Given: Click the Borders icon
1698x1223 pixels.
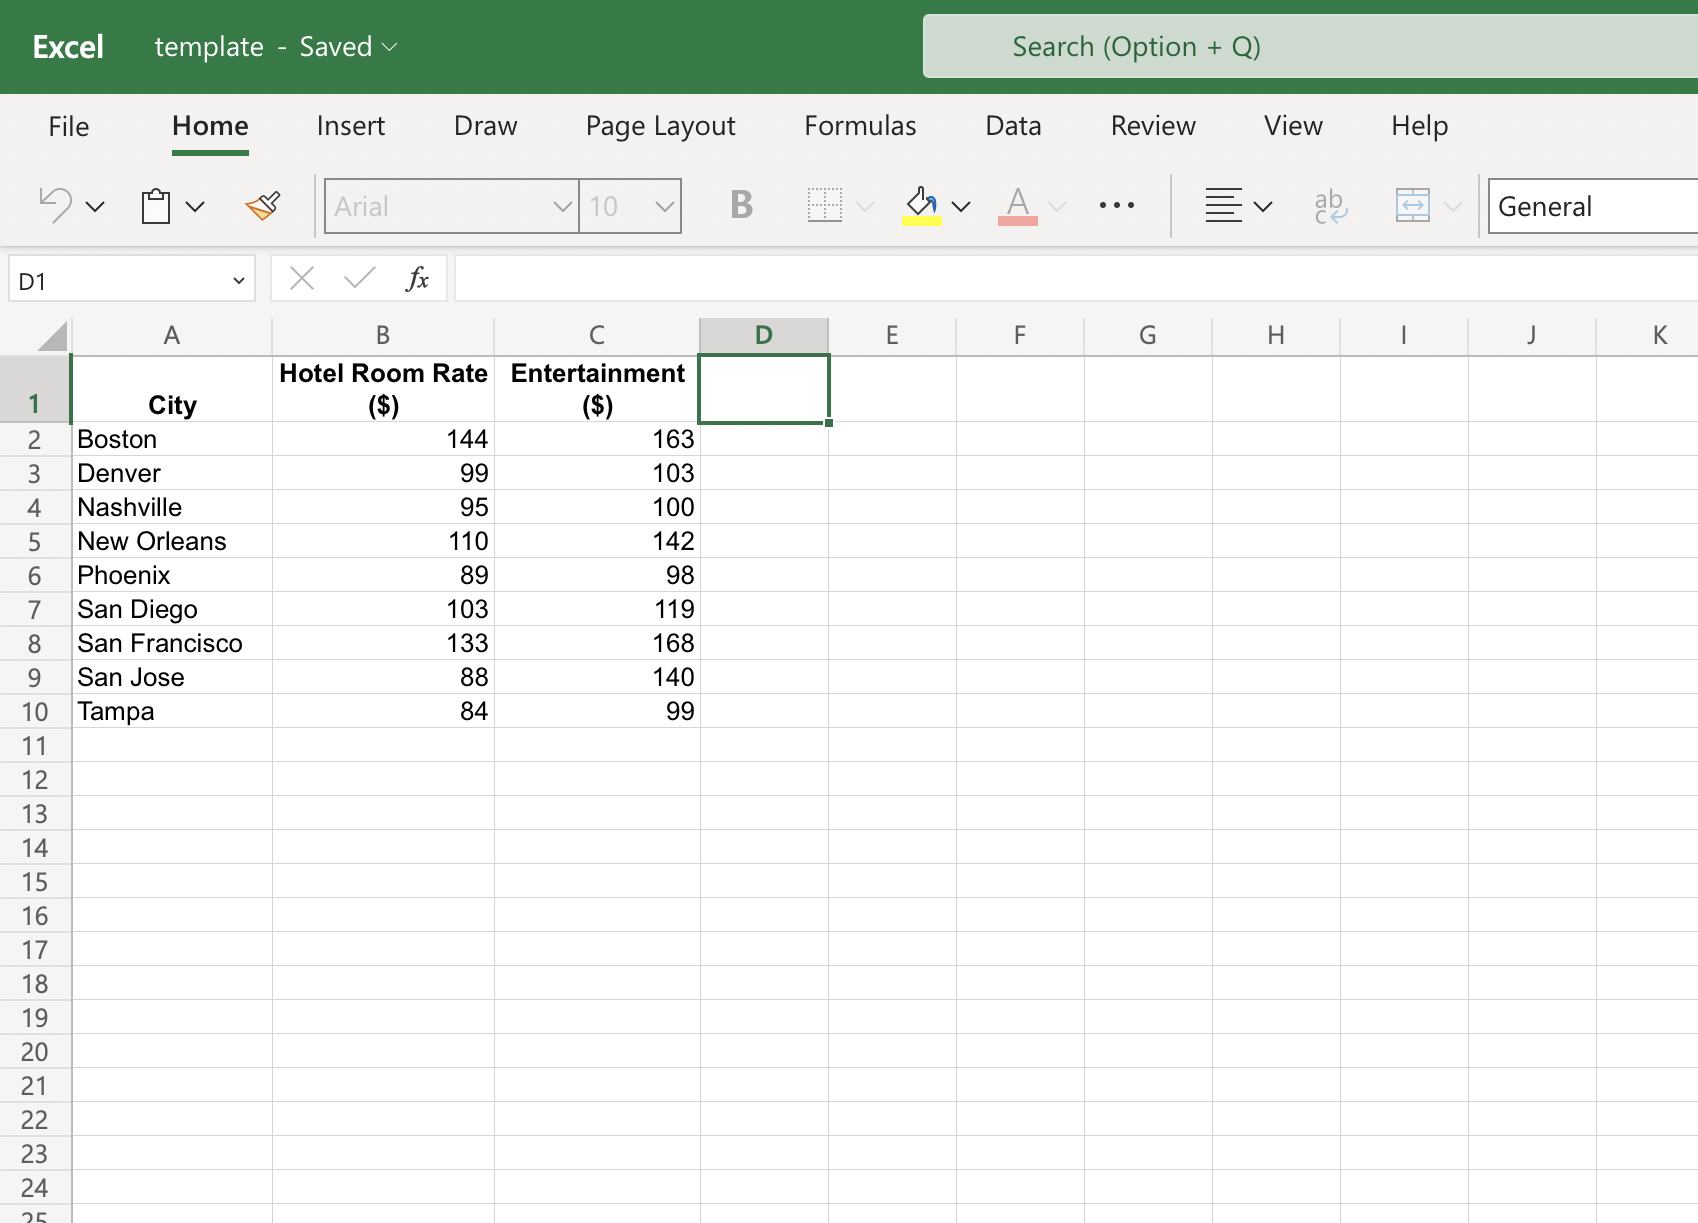Looking at the screenshot, I should 824,206.
